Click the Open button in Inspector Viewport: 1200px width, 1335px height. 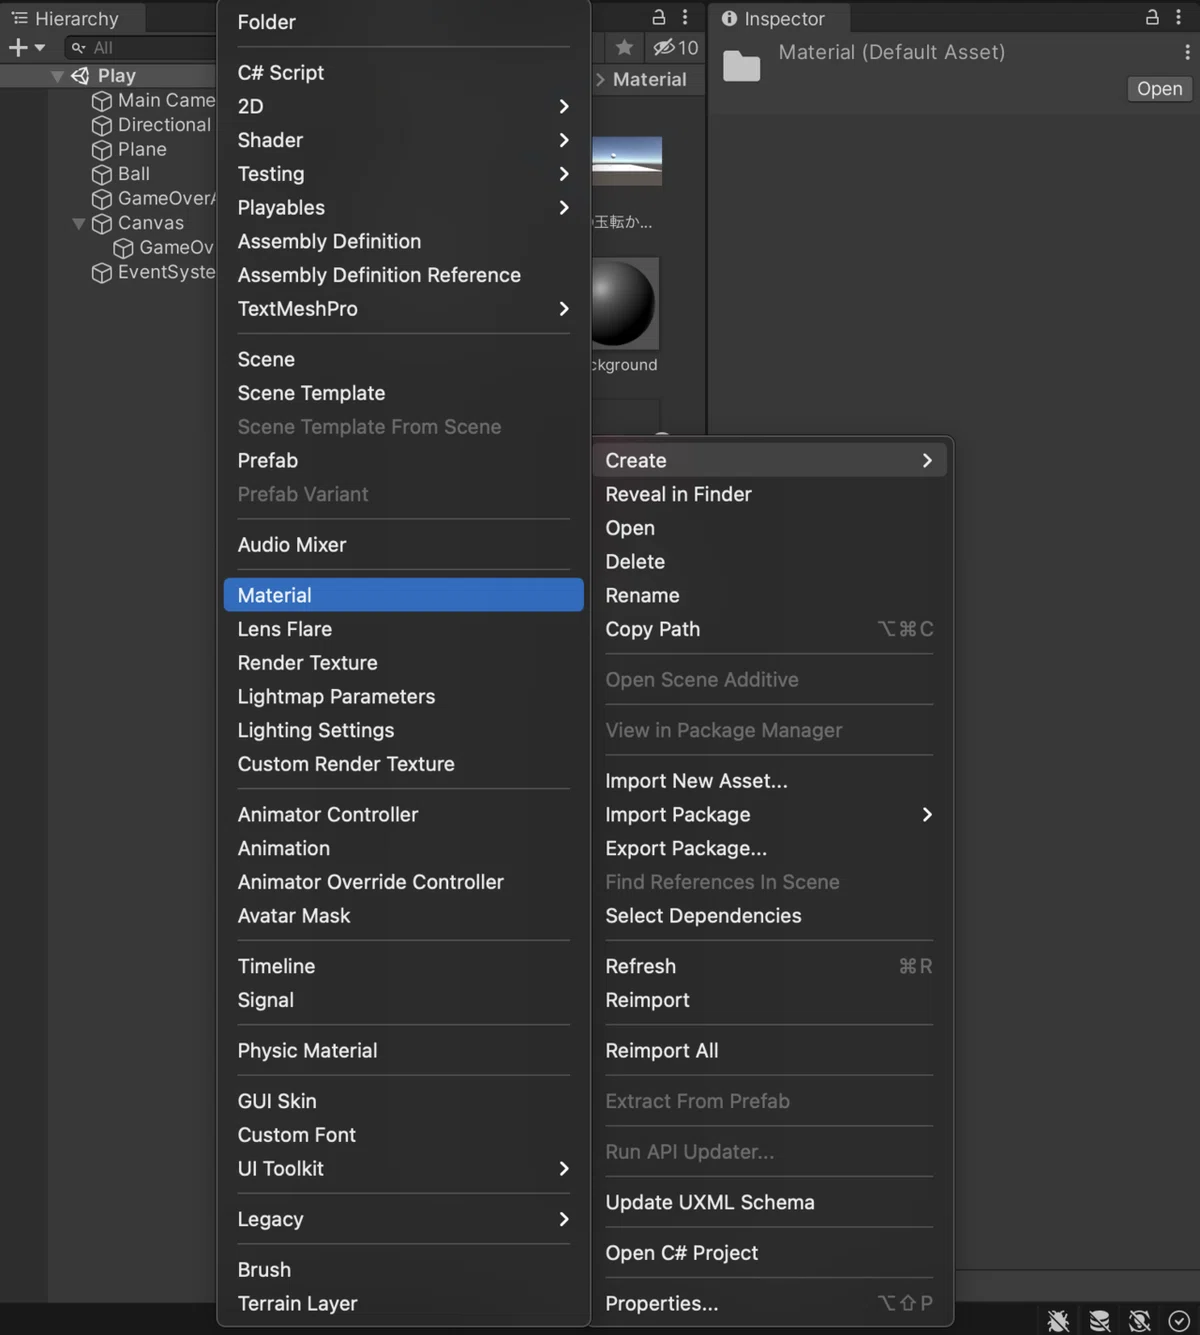tap(1160, 89)
